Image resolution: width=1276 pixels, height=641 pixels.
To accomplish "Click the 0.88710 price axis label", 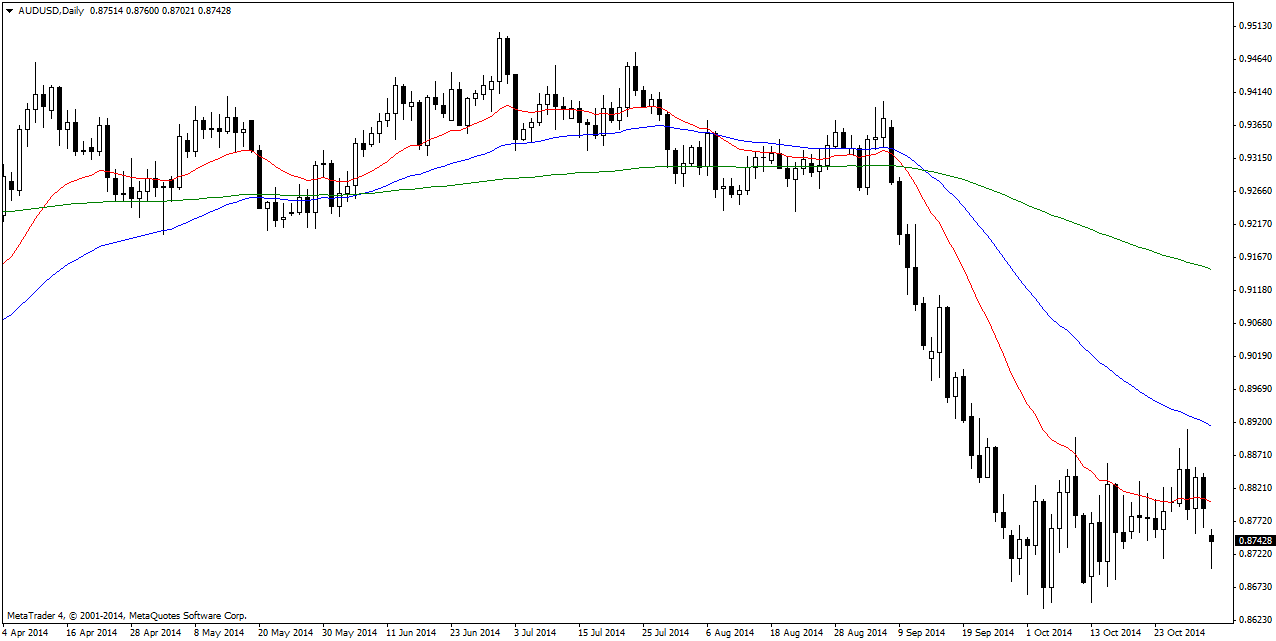I will click(1254, 455).
